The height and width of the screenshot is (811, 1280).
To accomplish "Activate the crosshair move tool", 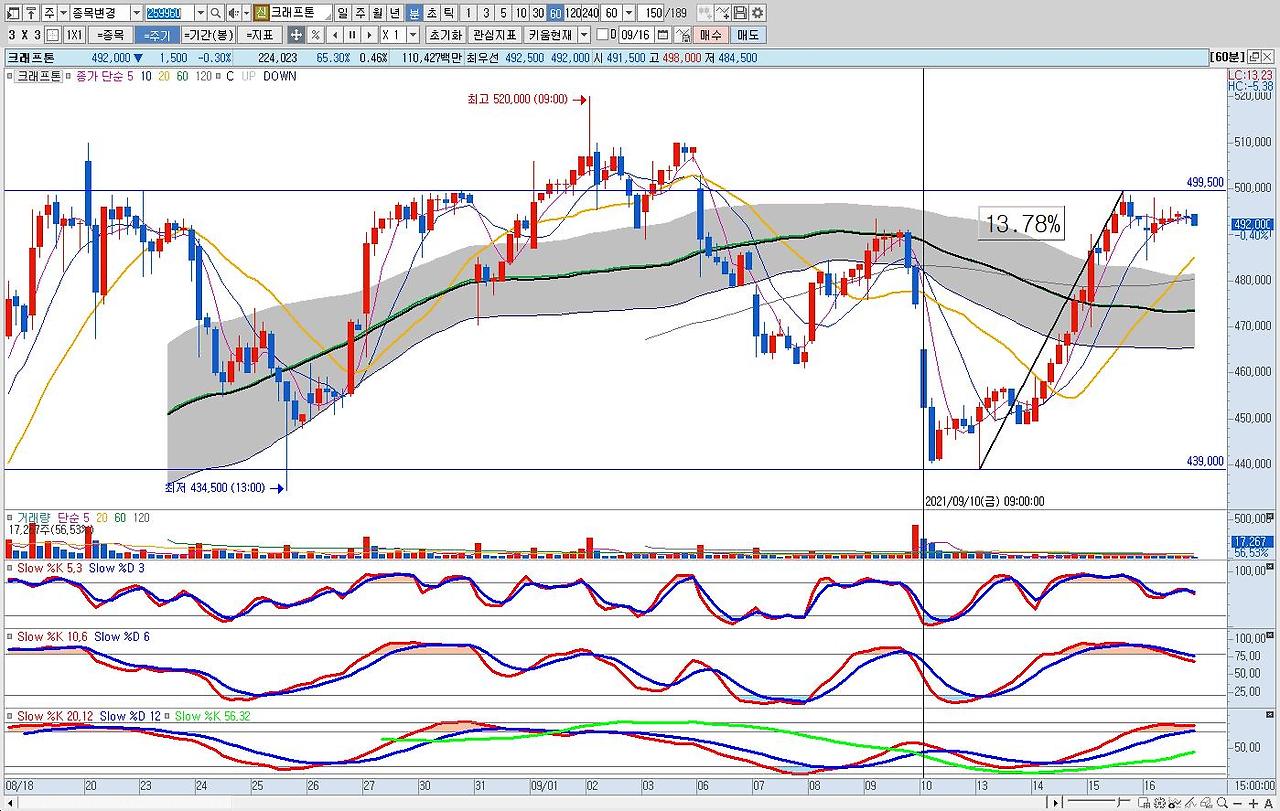I will point(296,35).
